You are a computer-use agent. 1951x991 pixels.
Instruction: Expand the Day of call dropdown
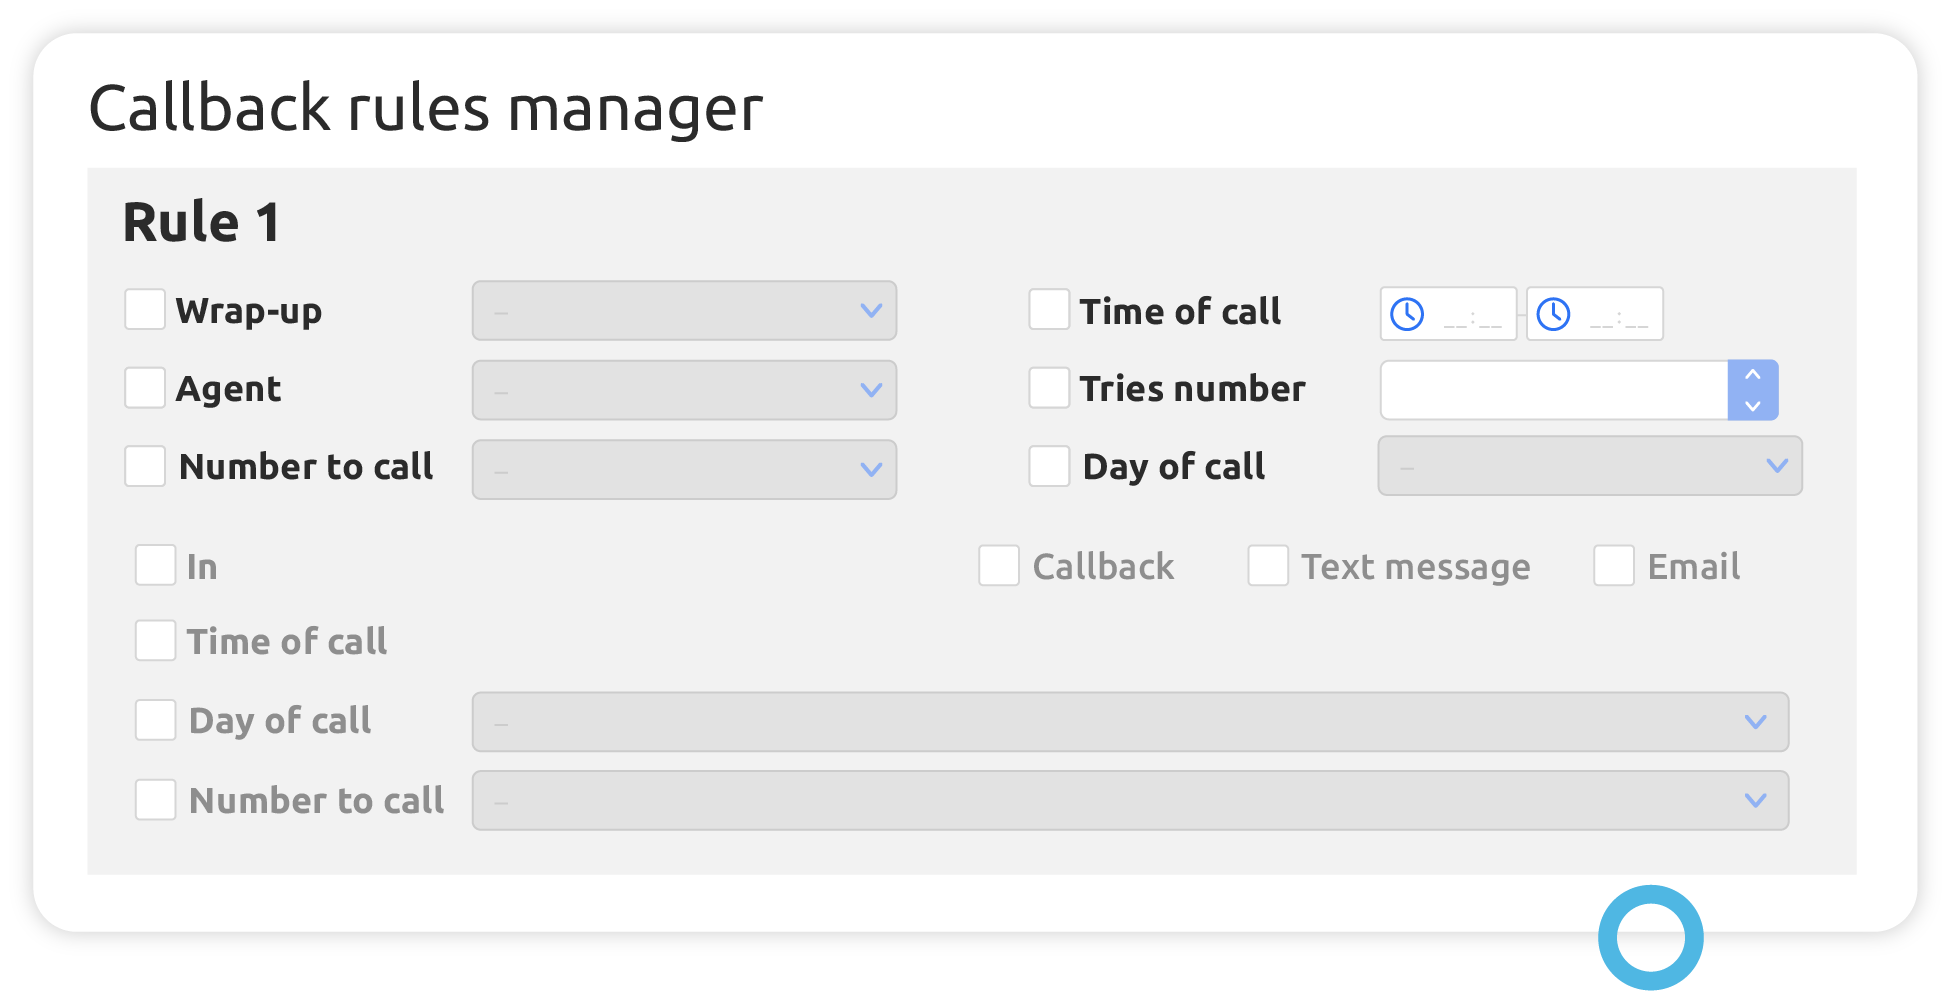click(x=1589, y=466)
